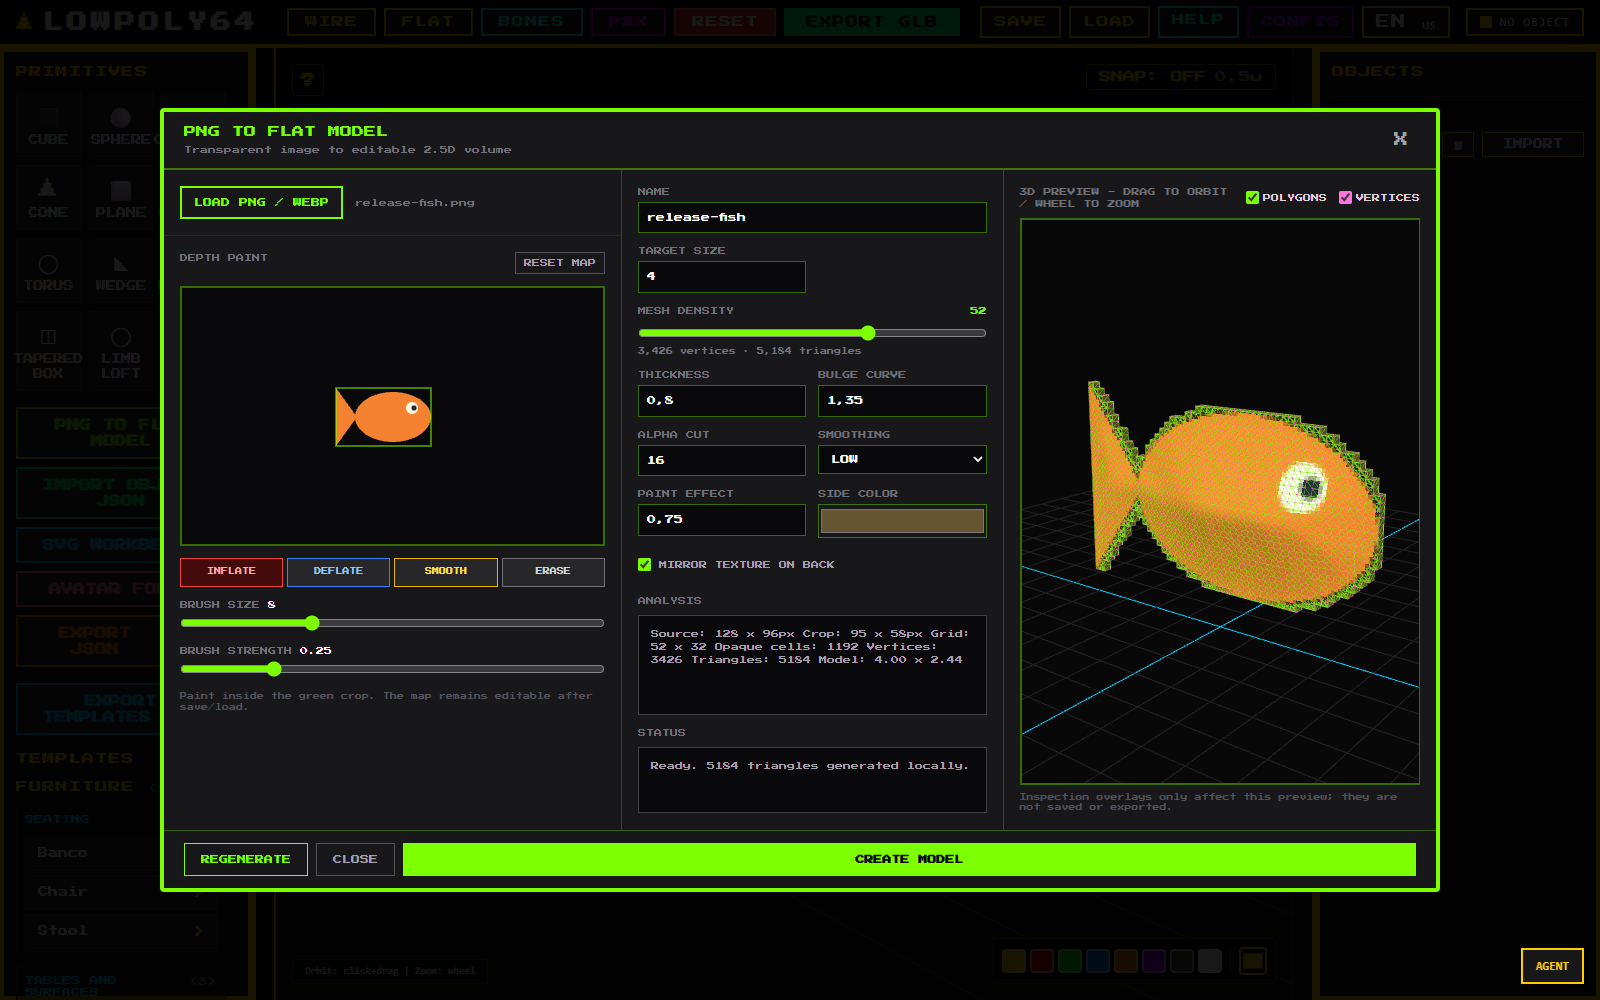1600x1000 pixels.
Task: Click the Load button in top bar
Action: tap(1109, 21)
